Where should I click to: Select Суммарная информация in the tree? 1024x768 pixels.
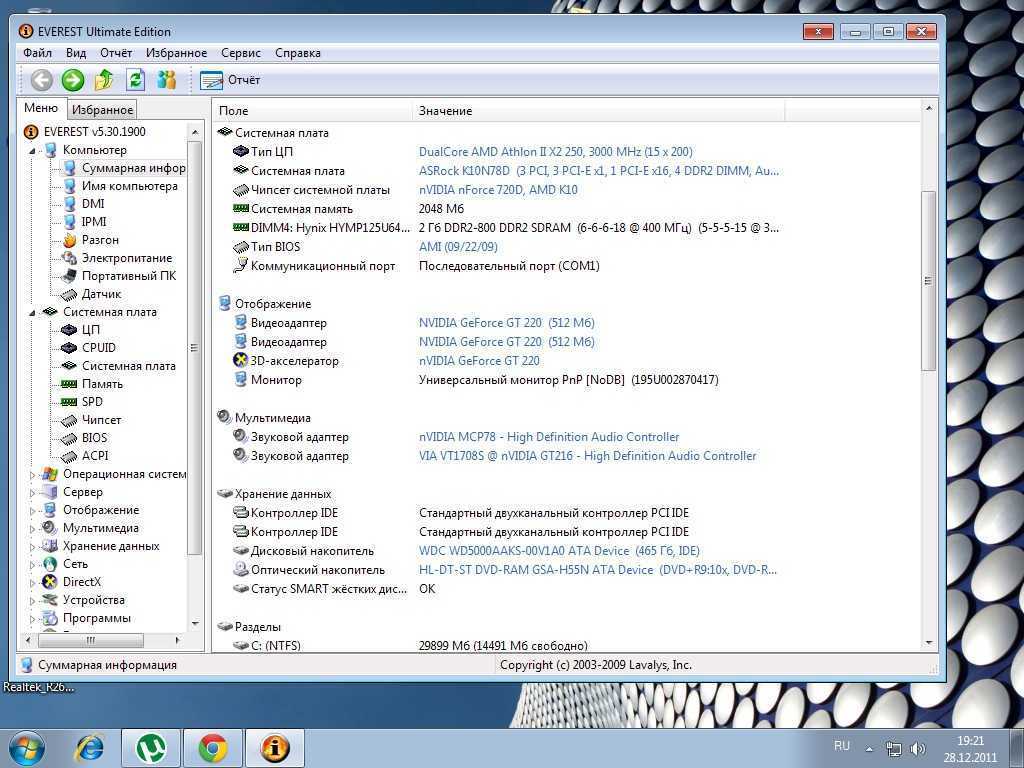coord(123,168)
